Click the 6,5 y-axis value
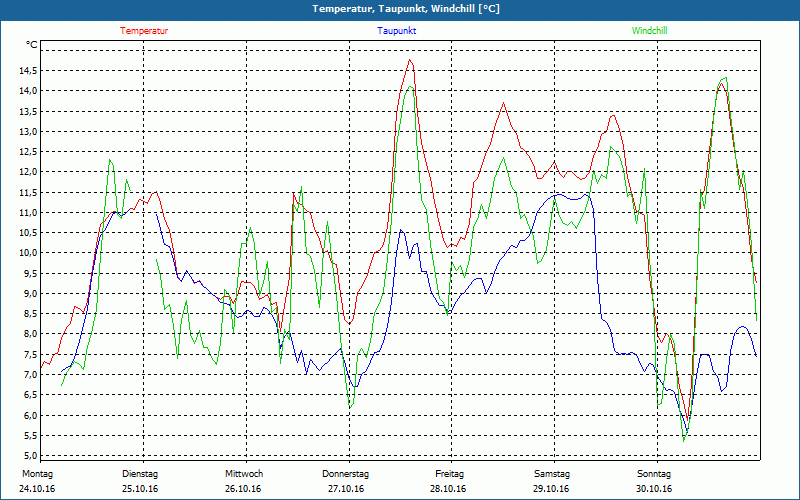The image size is (800, 500). (x=30, y=395)
